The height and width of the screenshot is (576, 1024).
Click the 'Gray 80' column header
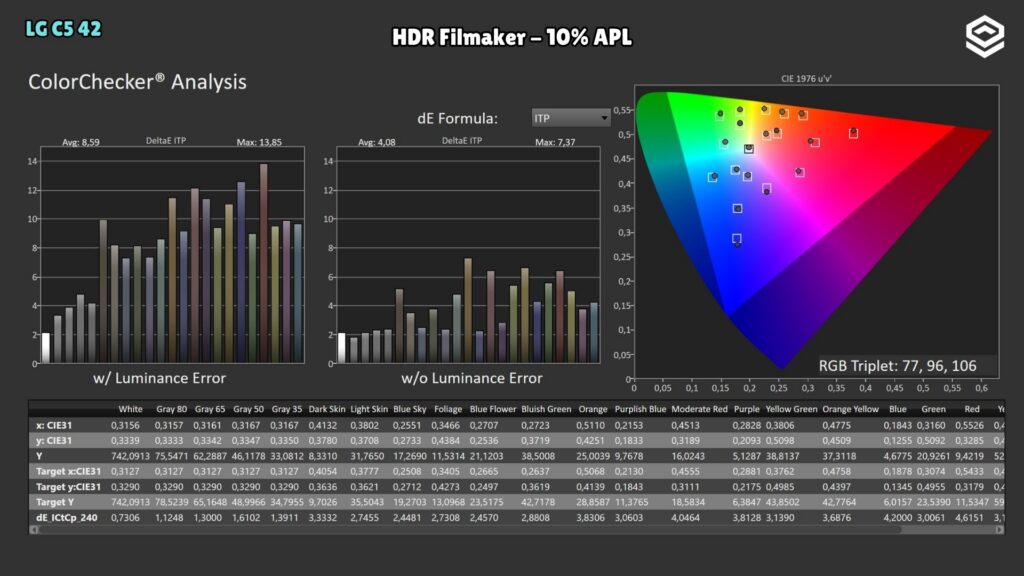(x=171, y=409)
